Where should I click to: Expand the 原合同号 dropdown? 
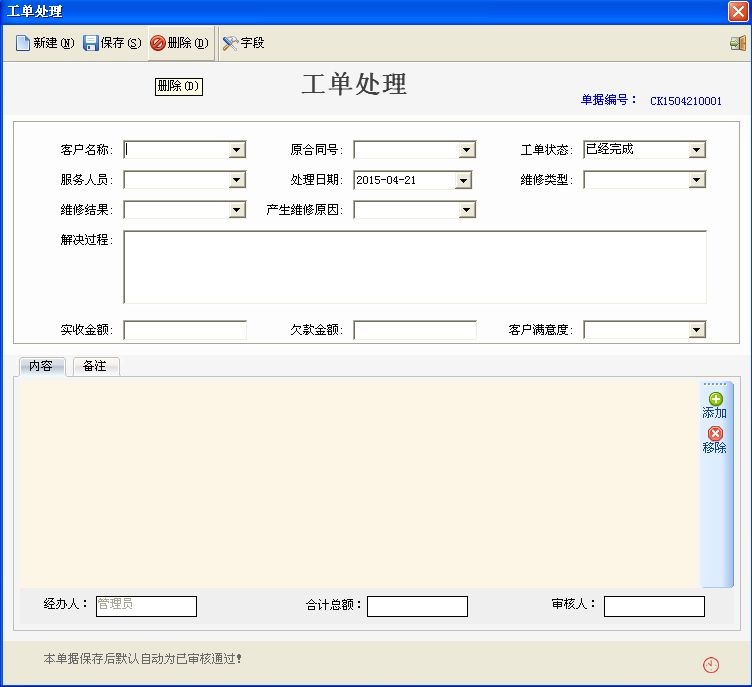466,150
